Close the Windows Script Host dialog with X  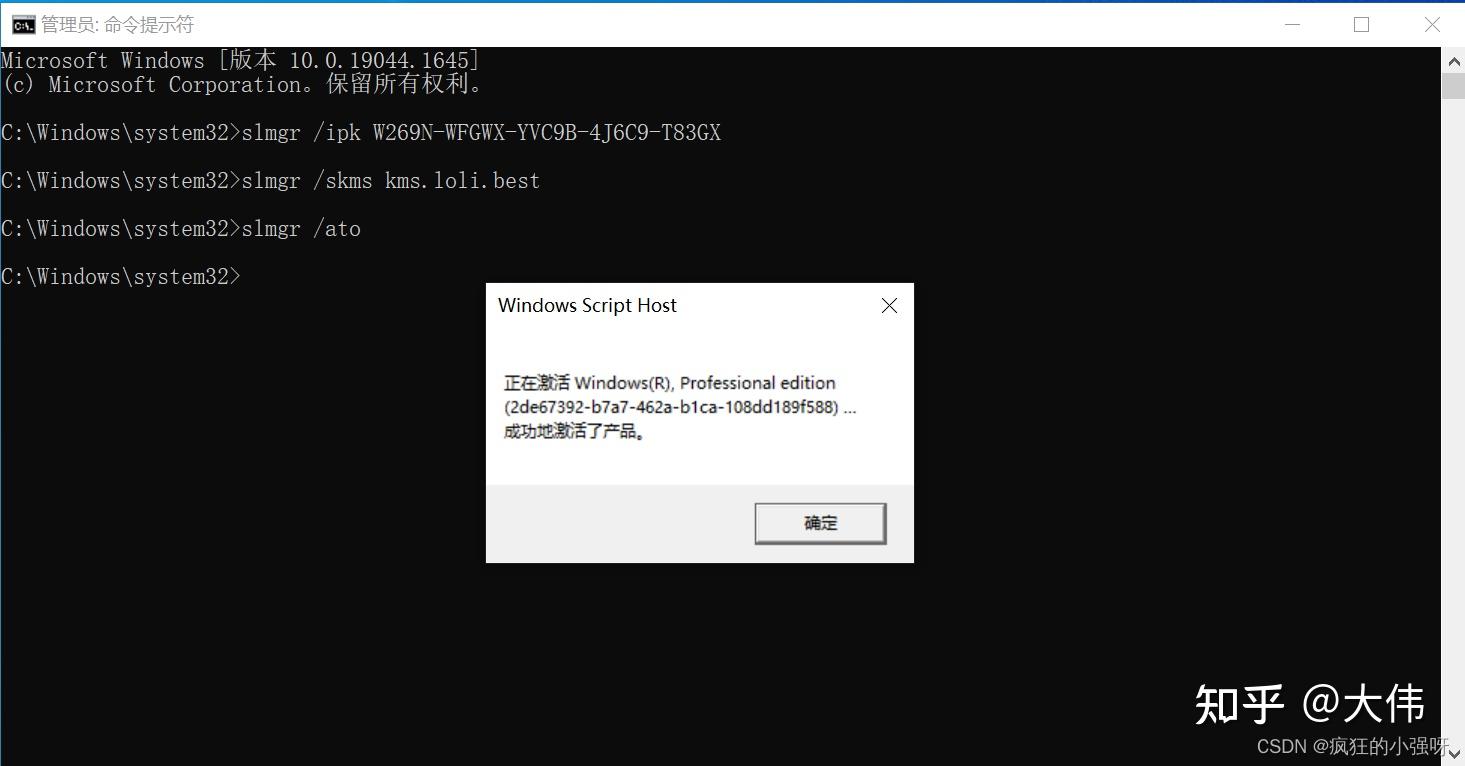tap(889, 306)
